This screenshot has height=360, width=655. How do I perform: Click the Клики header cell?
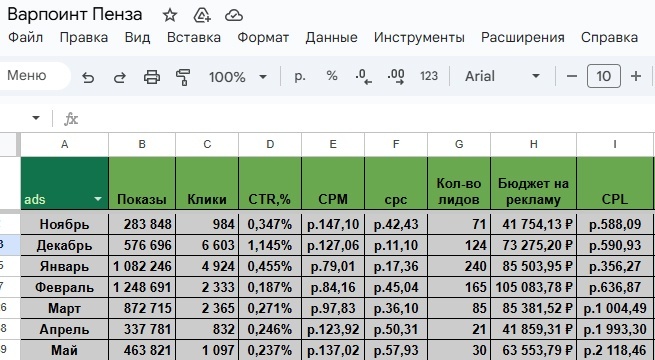207,183
